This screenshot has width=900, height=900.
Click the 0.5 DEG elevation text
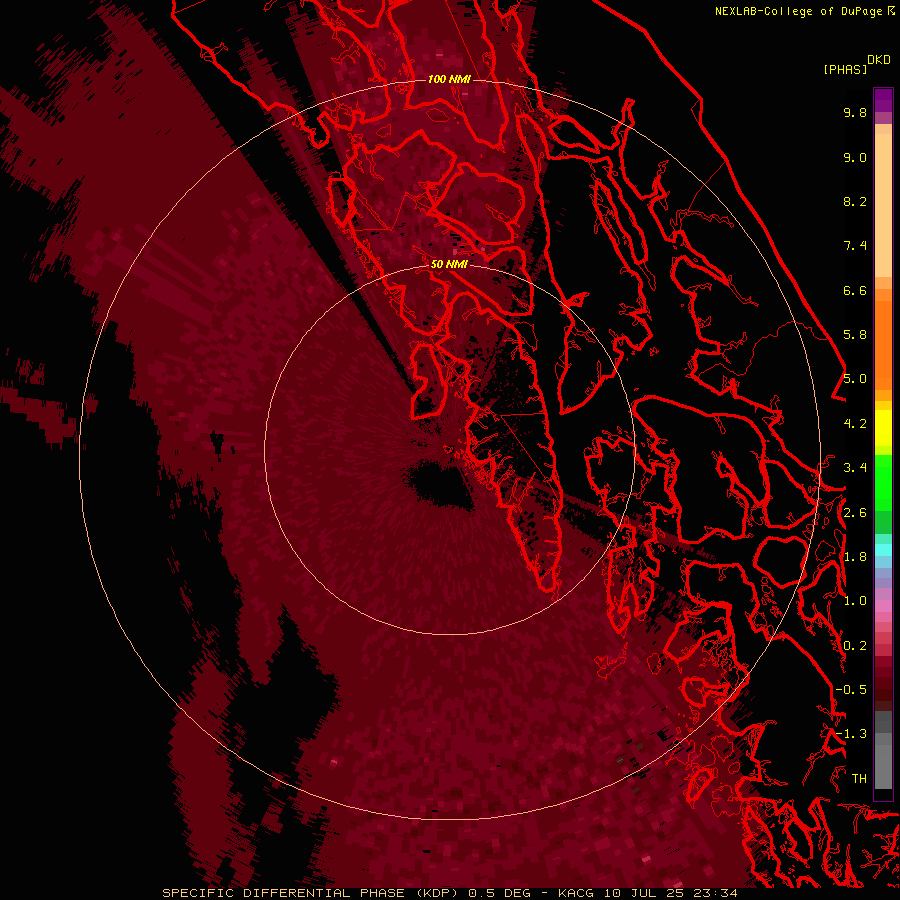(x=499, y=893)
